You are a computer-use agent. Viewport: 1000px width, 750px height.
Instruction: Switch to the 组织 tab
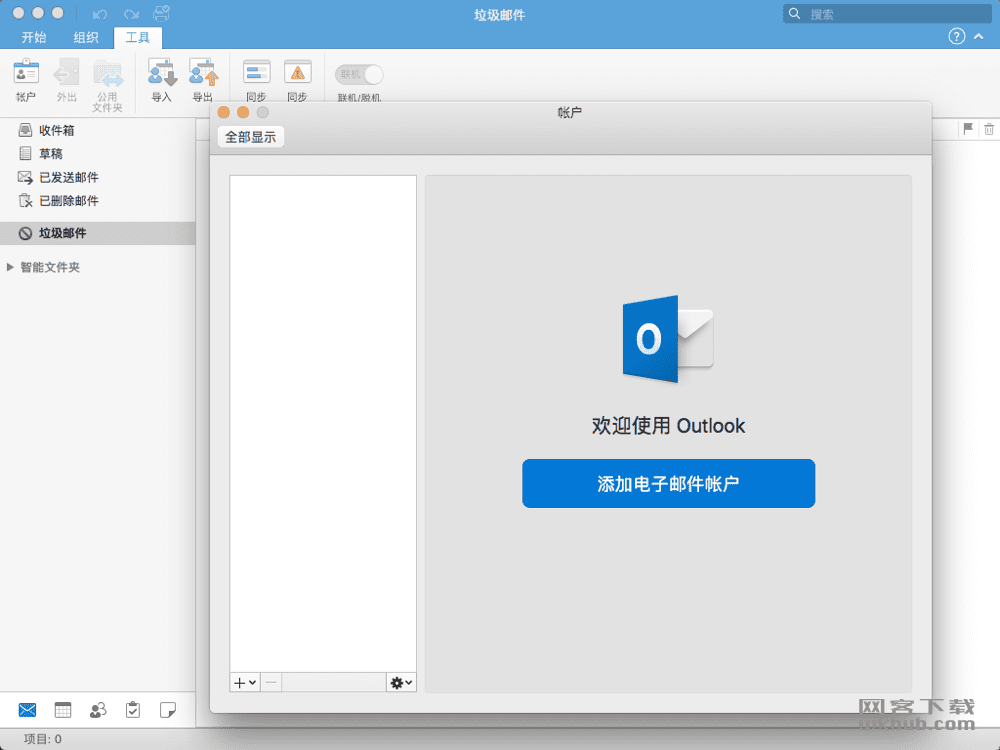point(85,38)
